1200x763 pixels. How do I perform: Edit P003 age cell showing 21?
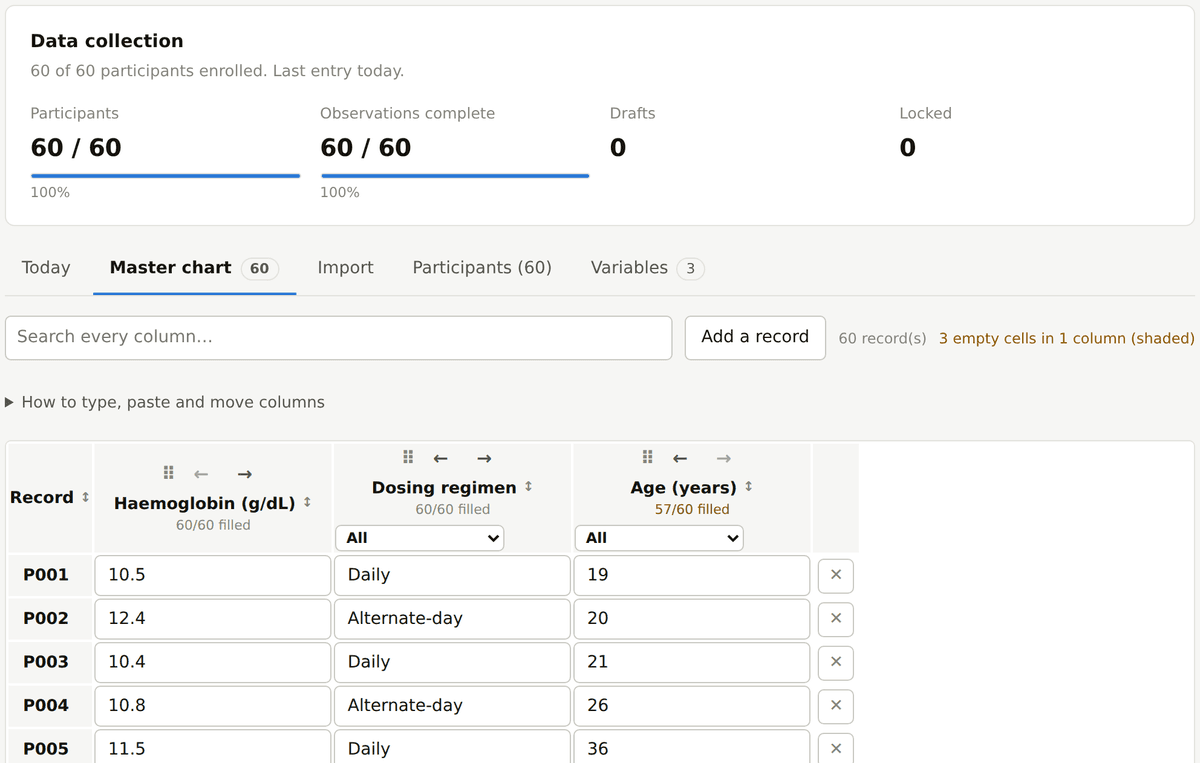pyautogui.click(x=692, y=662)
